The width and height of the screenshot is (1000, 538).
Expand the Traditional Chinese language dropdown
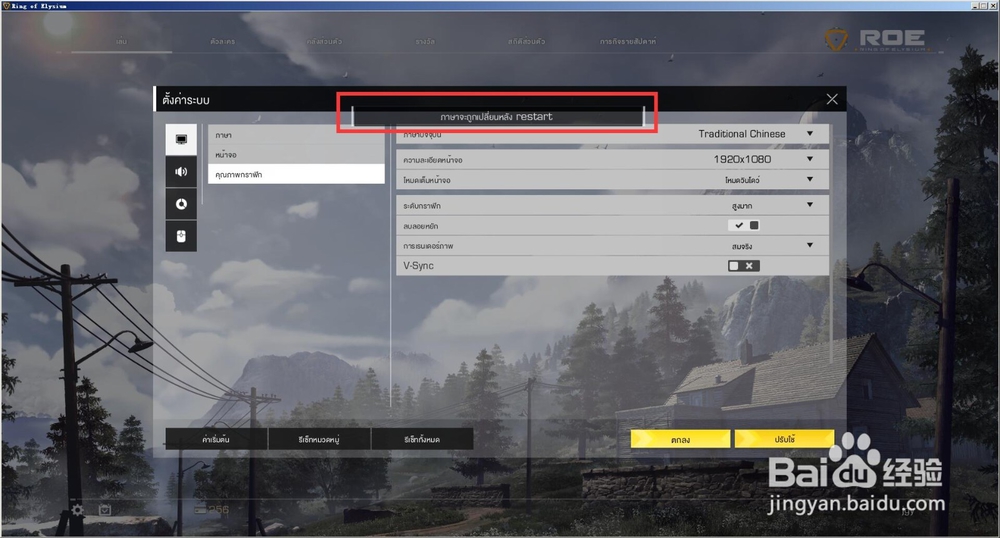click(810, 134)
